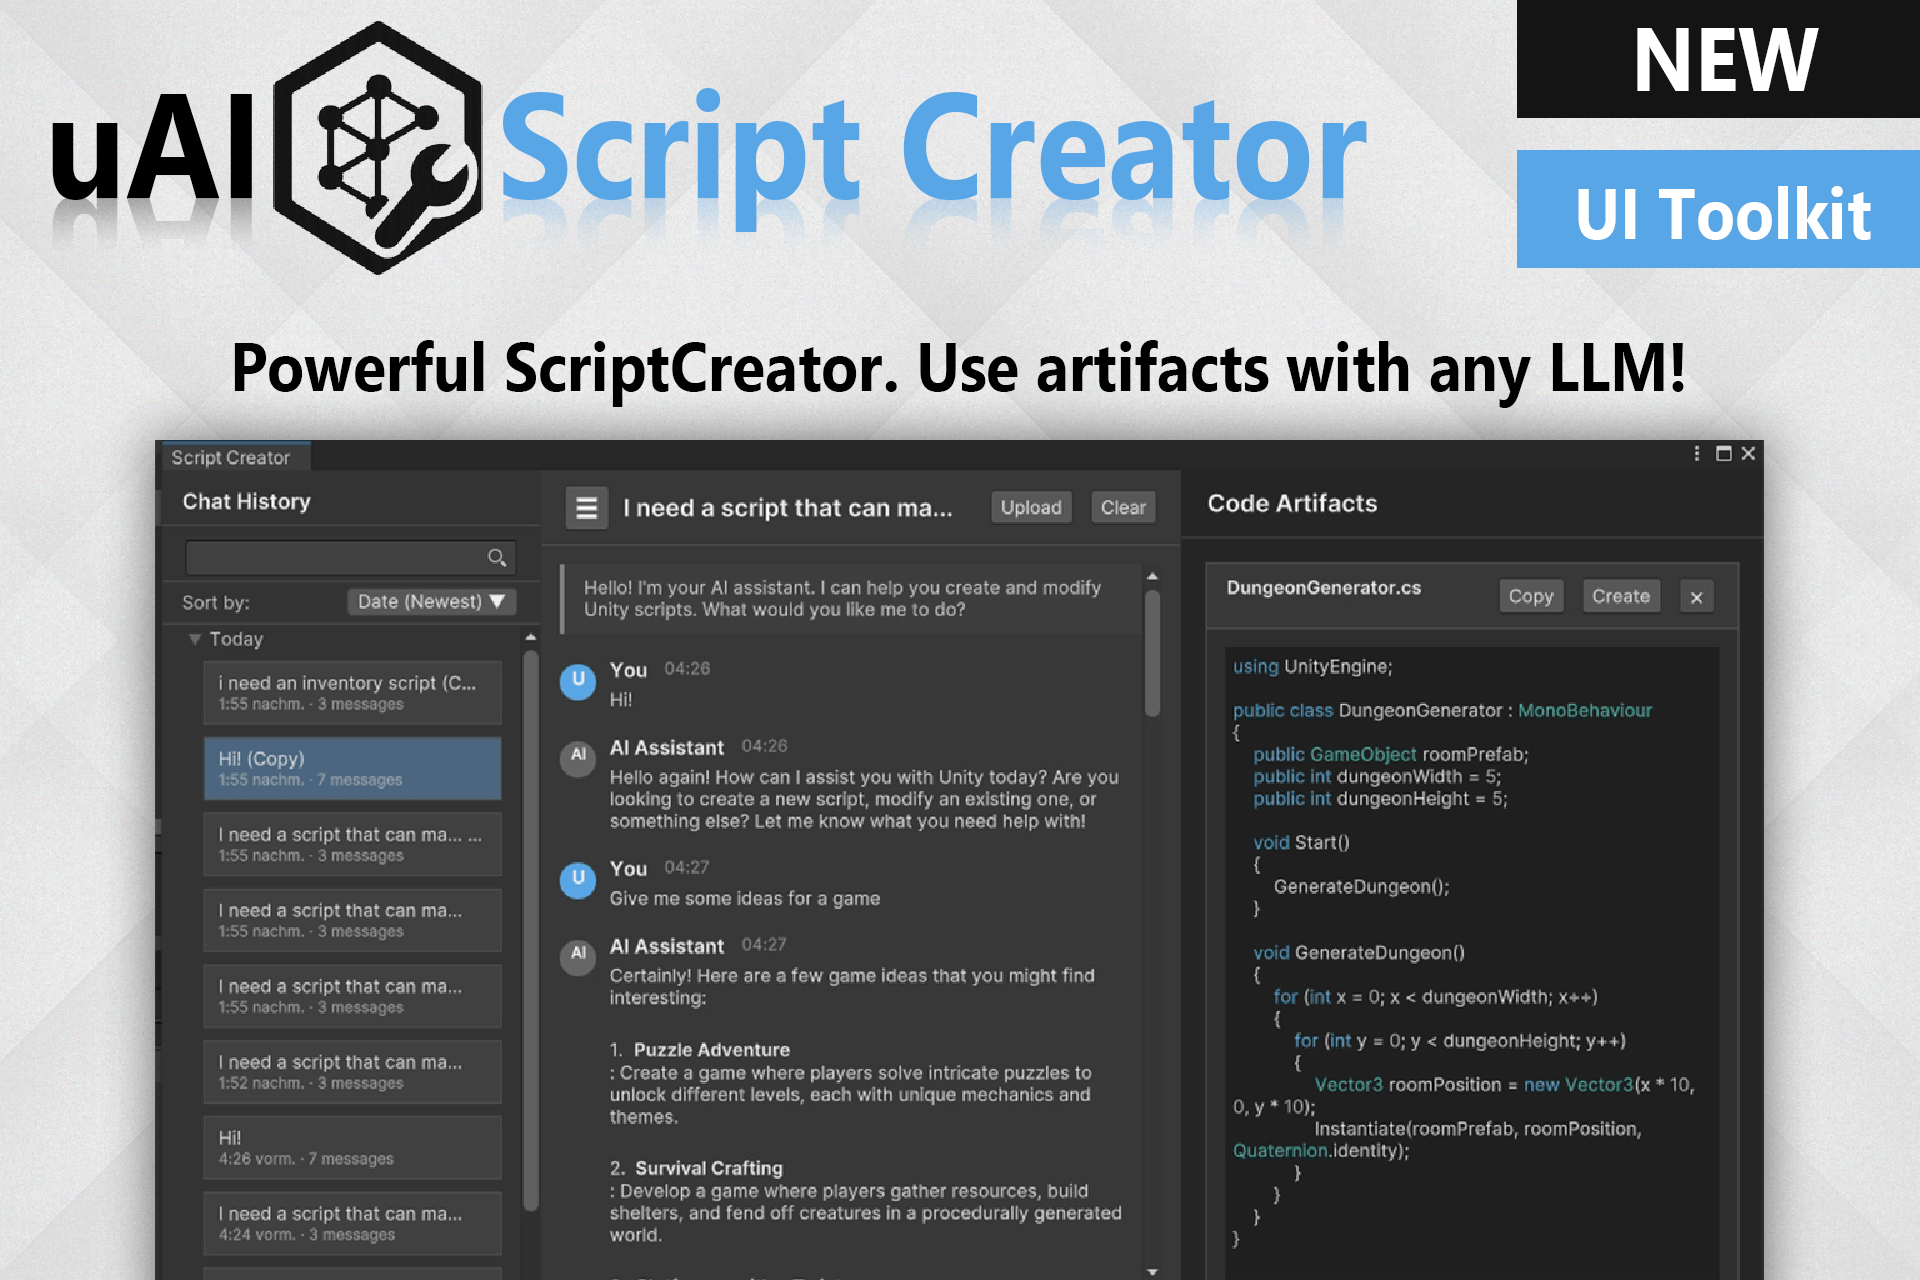
Task: Click the search magnifier icon in Chat History
Action: (x=497, y=557)
